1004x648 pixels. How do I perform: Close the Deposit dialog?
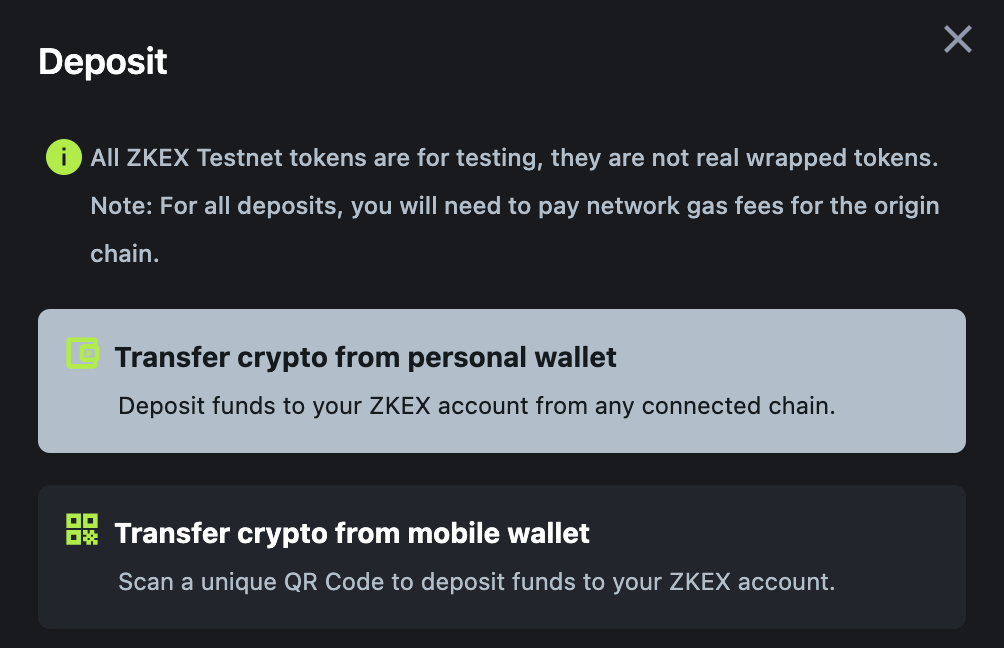(x=957, y=40)
